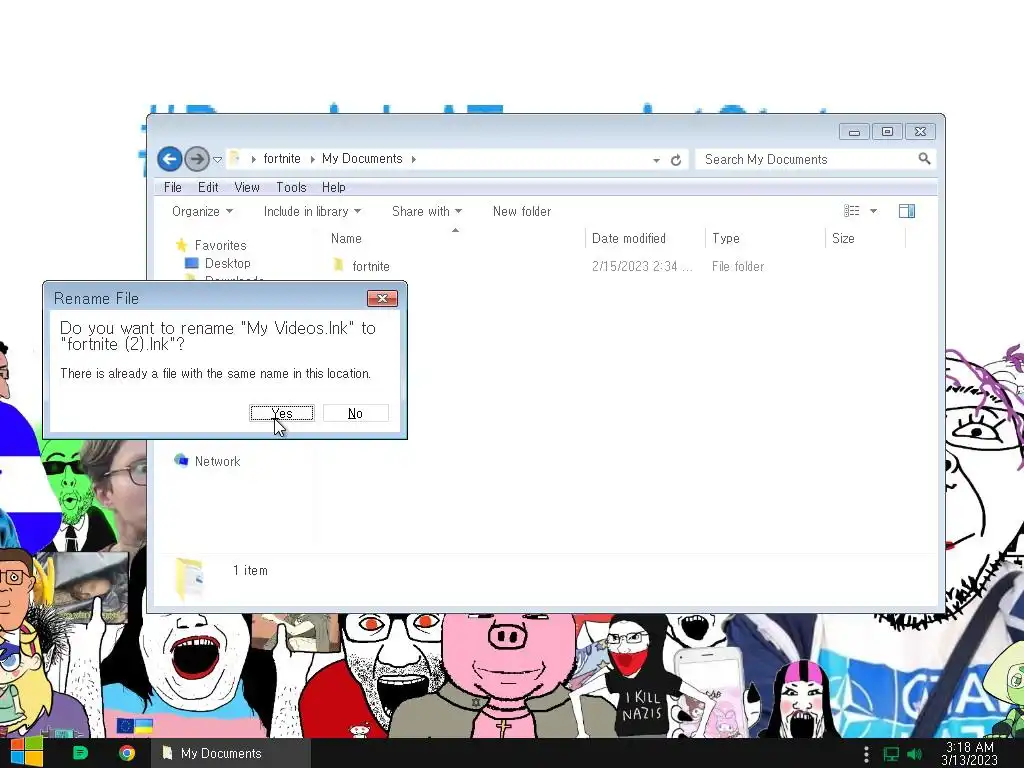Click the network tray icon
Image resolution: width=1024 pixels, height=768 pixels.
tap(891, 754)
